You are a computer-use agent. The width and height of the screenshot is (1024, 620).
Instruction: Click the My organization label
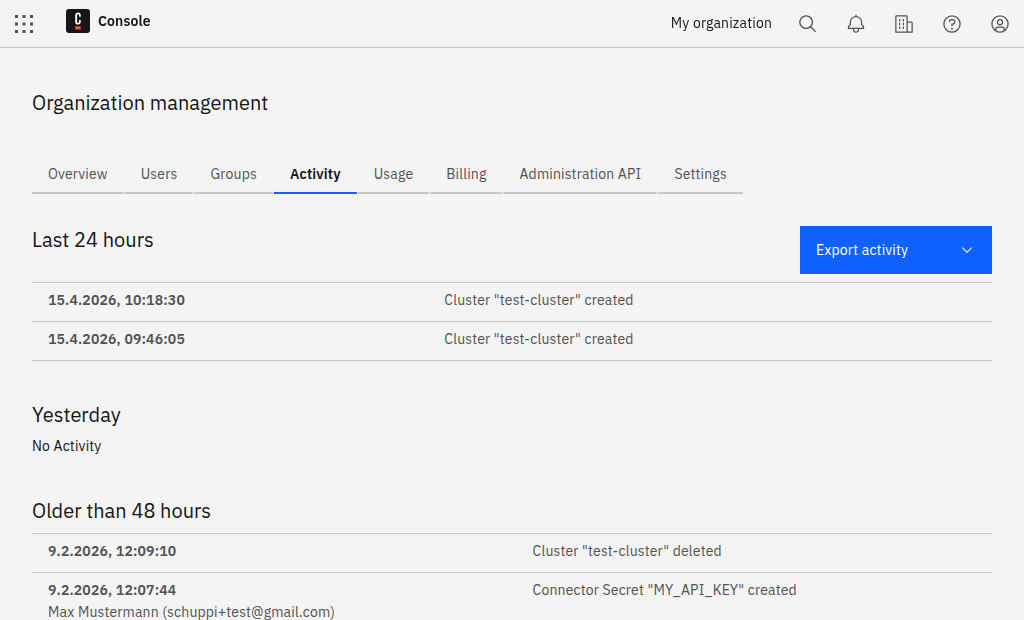[721, 23]
